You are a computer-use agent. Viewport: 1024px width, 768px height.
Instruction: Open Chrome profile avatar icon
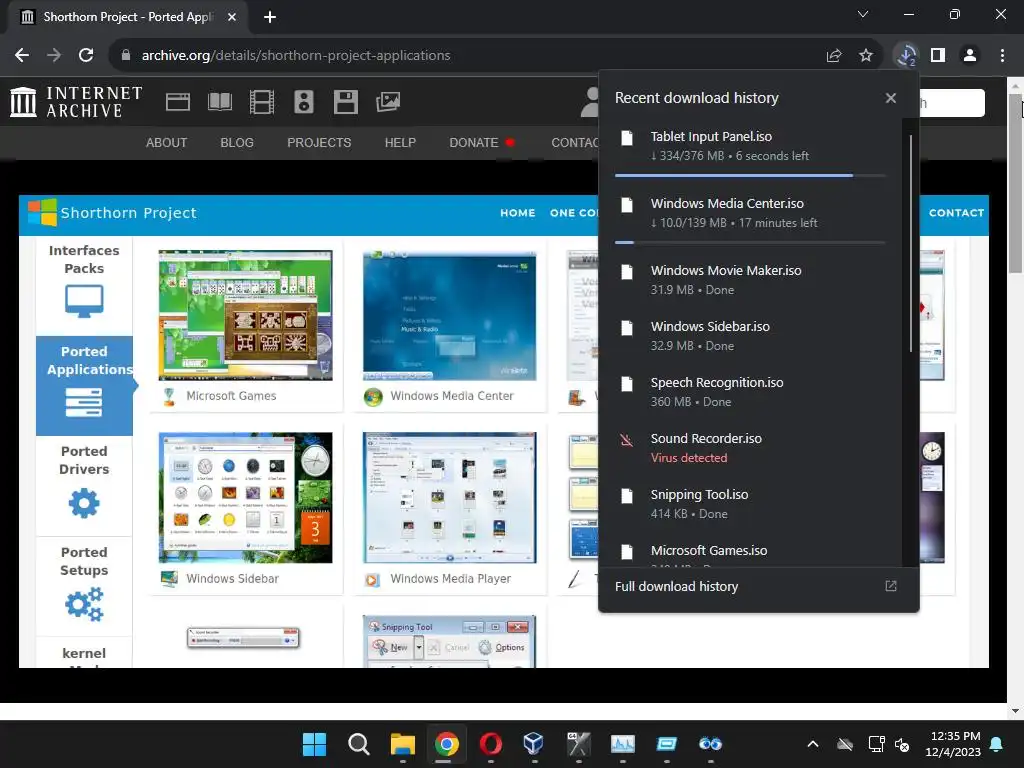coord(970,56)
